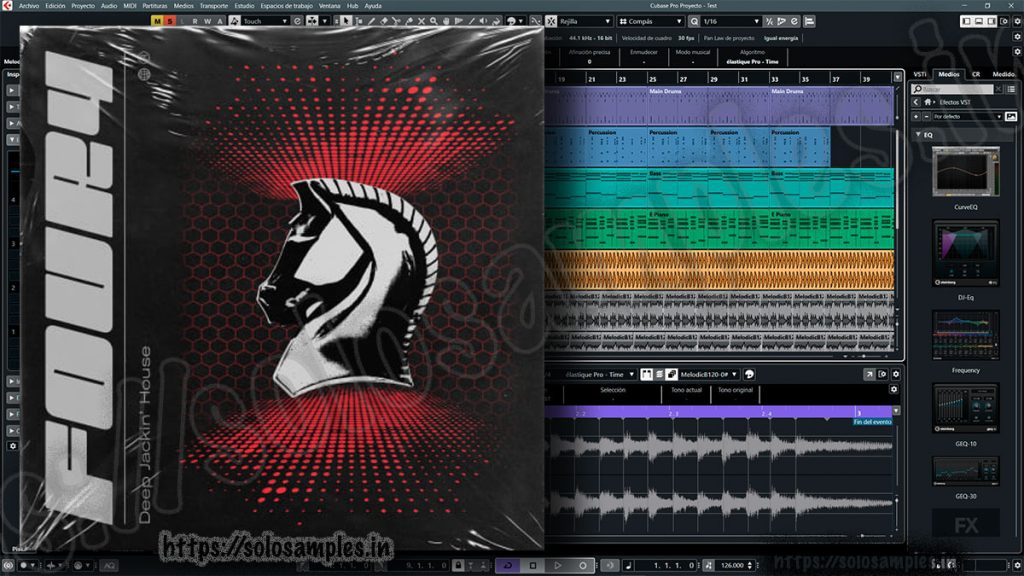Select the Range Selection tool

pos(359,21)
